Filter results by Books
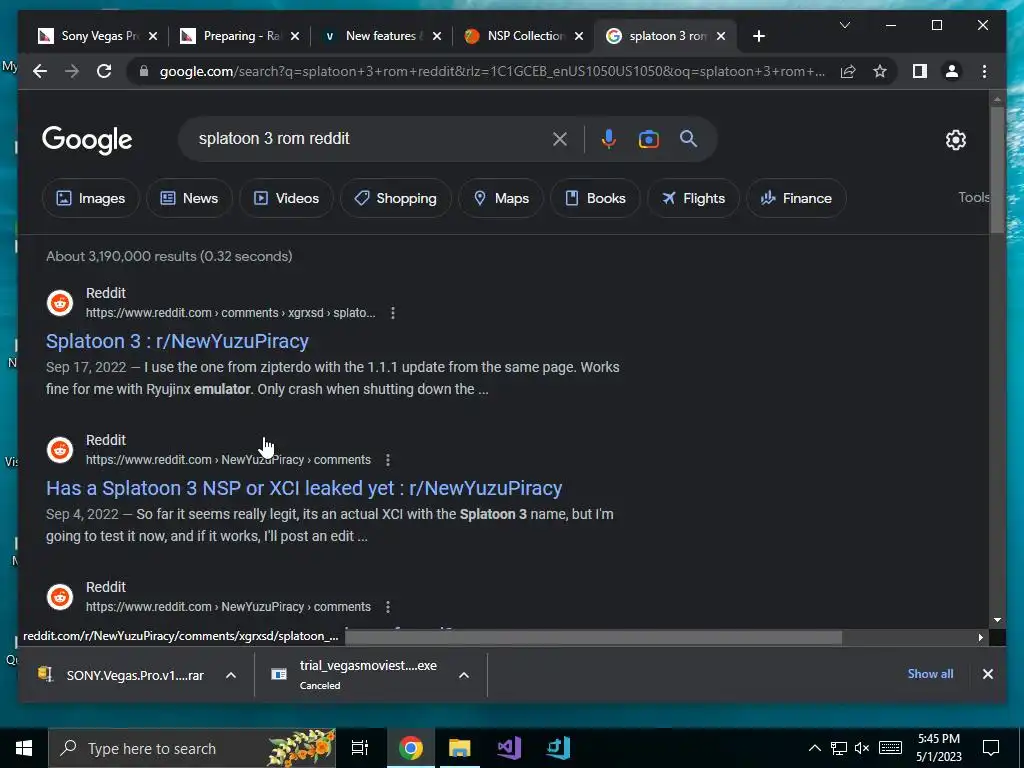The width and height of the screenshot is (1024, 768). pos(595,198)
